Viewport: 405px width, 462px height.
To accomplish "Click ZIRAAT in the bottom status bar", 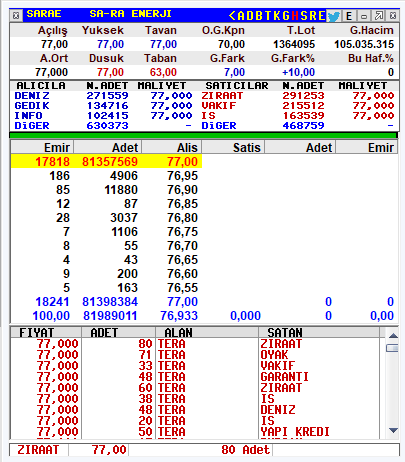I will 38,450.
